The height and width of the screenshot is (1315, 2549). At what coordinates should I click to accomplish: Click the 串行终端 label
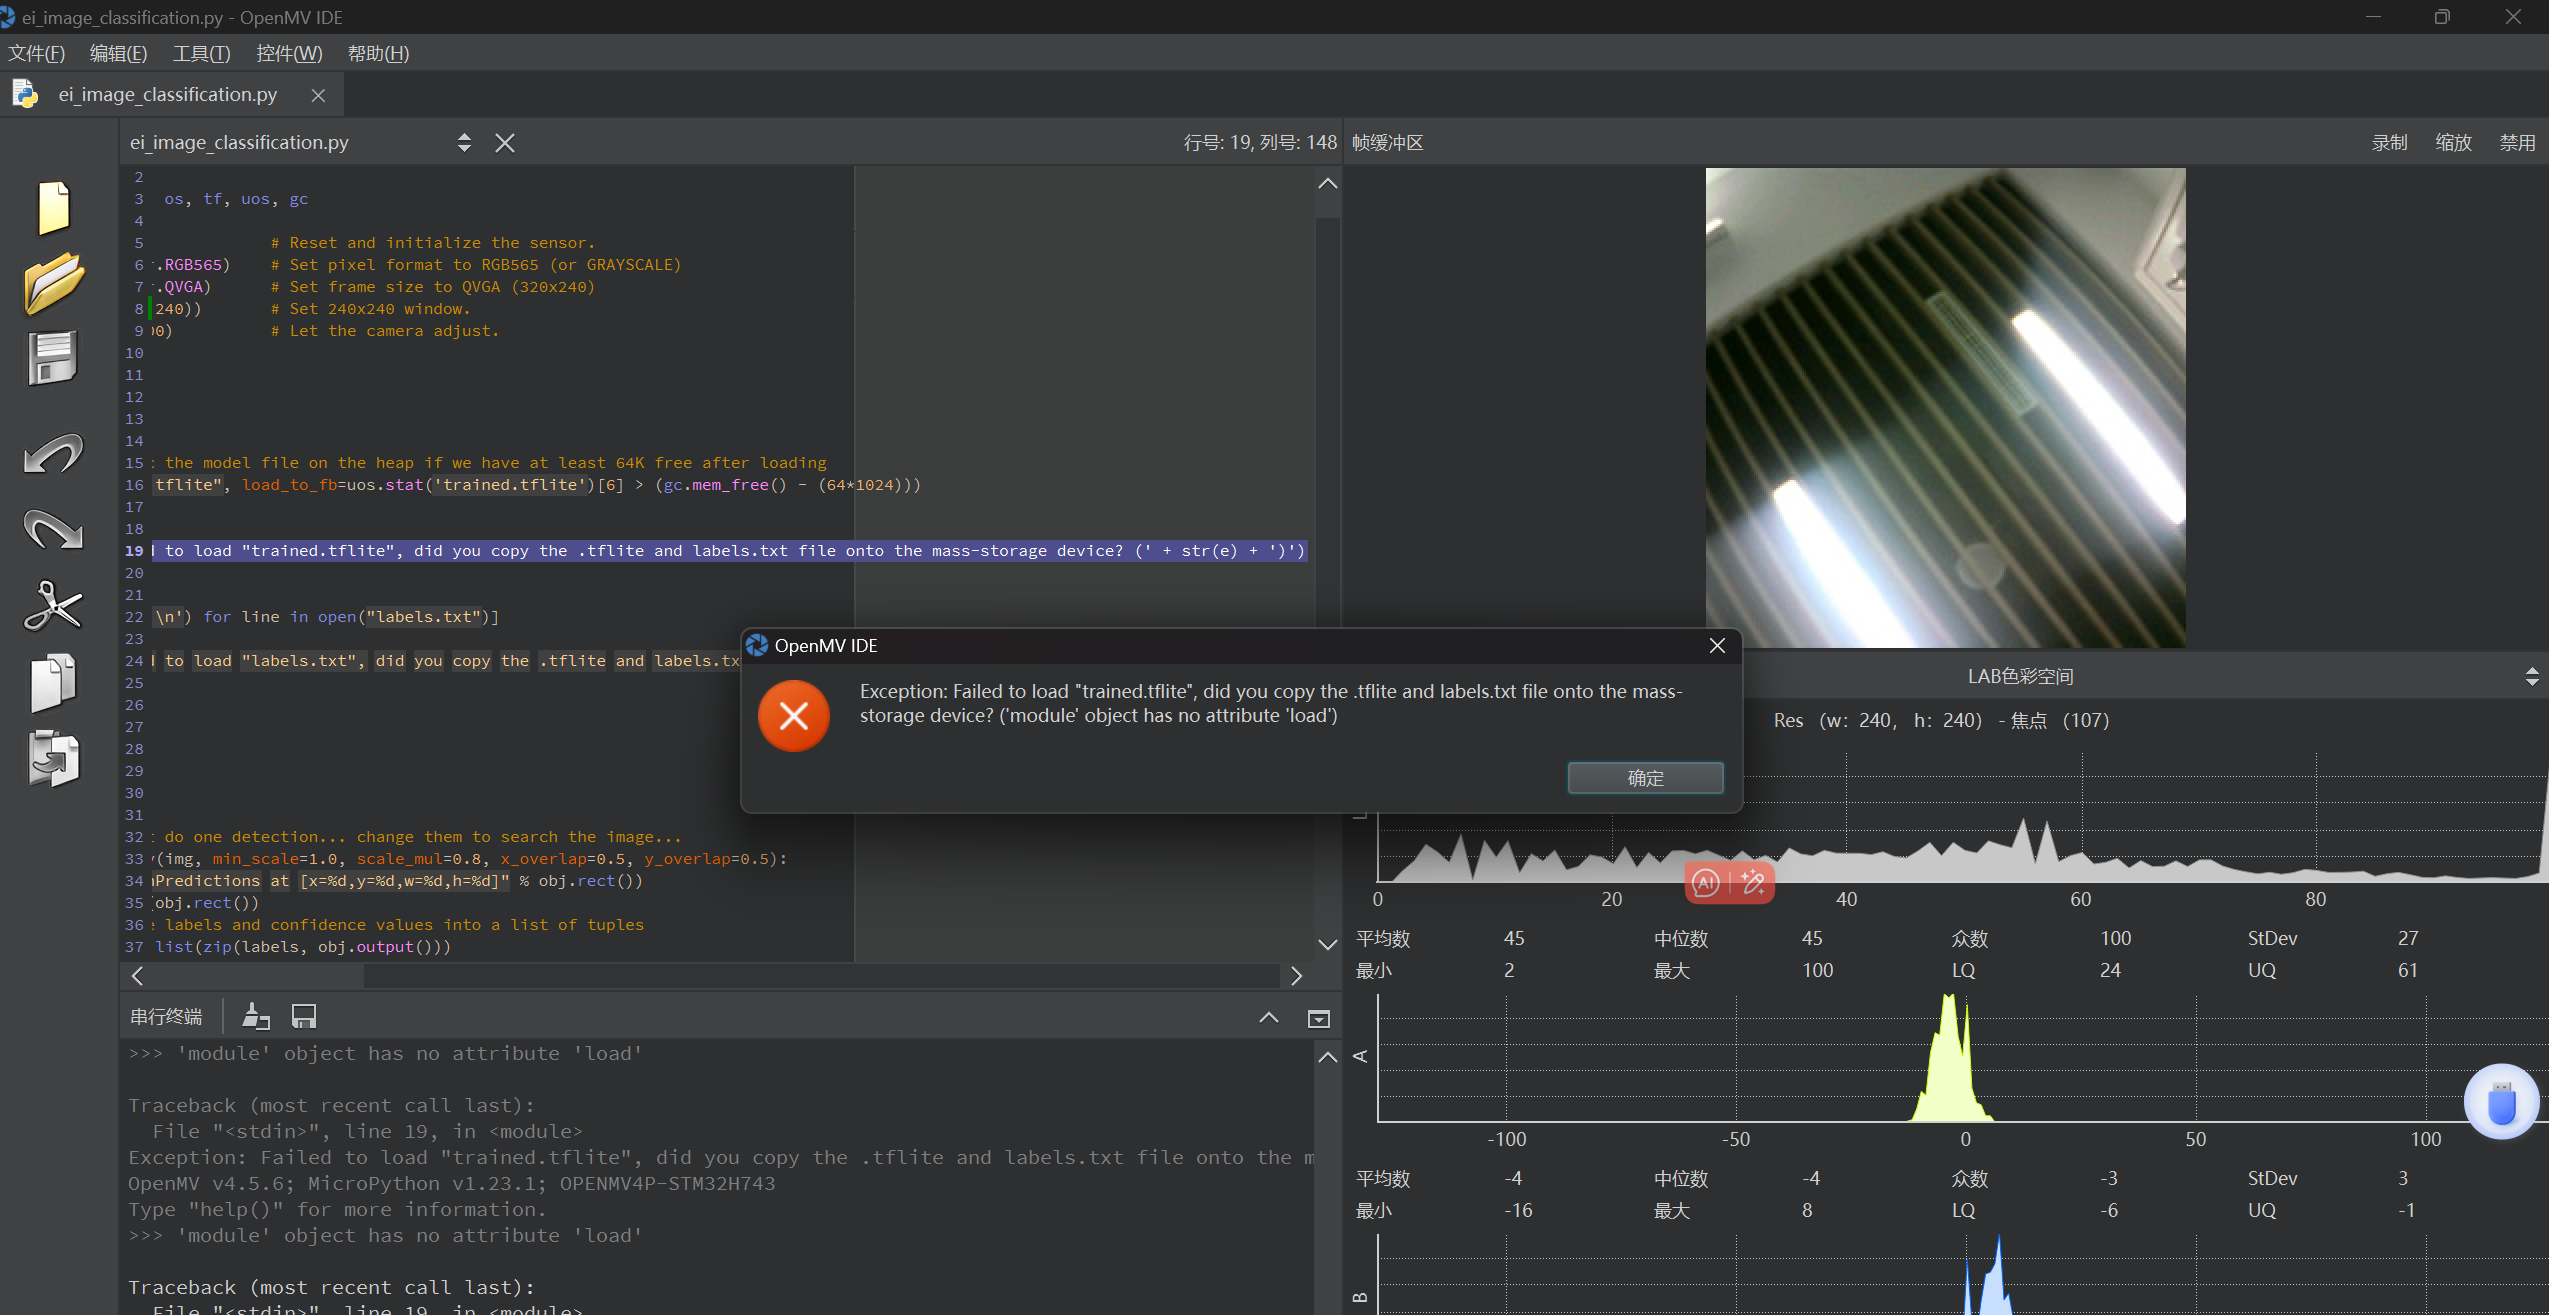coord(166,1017)
